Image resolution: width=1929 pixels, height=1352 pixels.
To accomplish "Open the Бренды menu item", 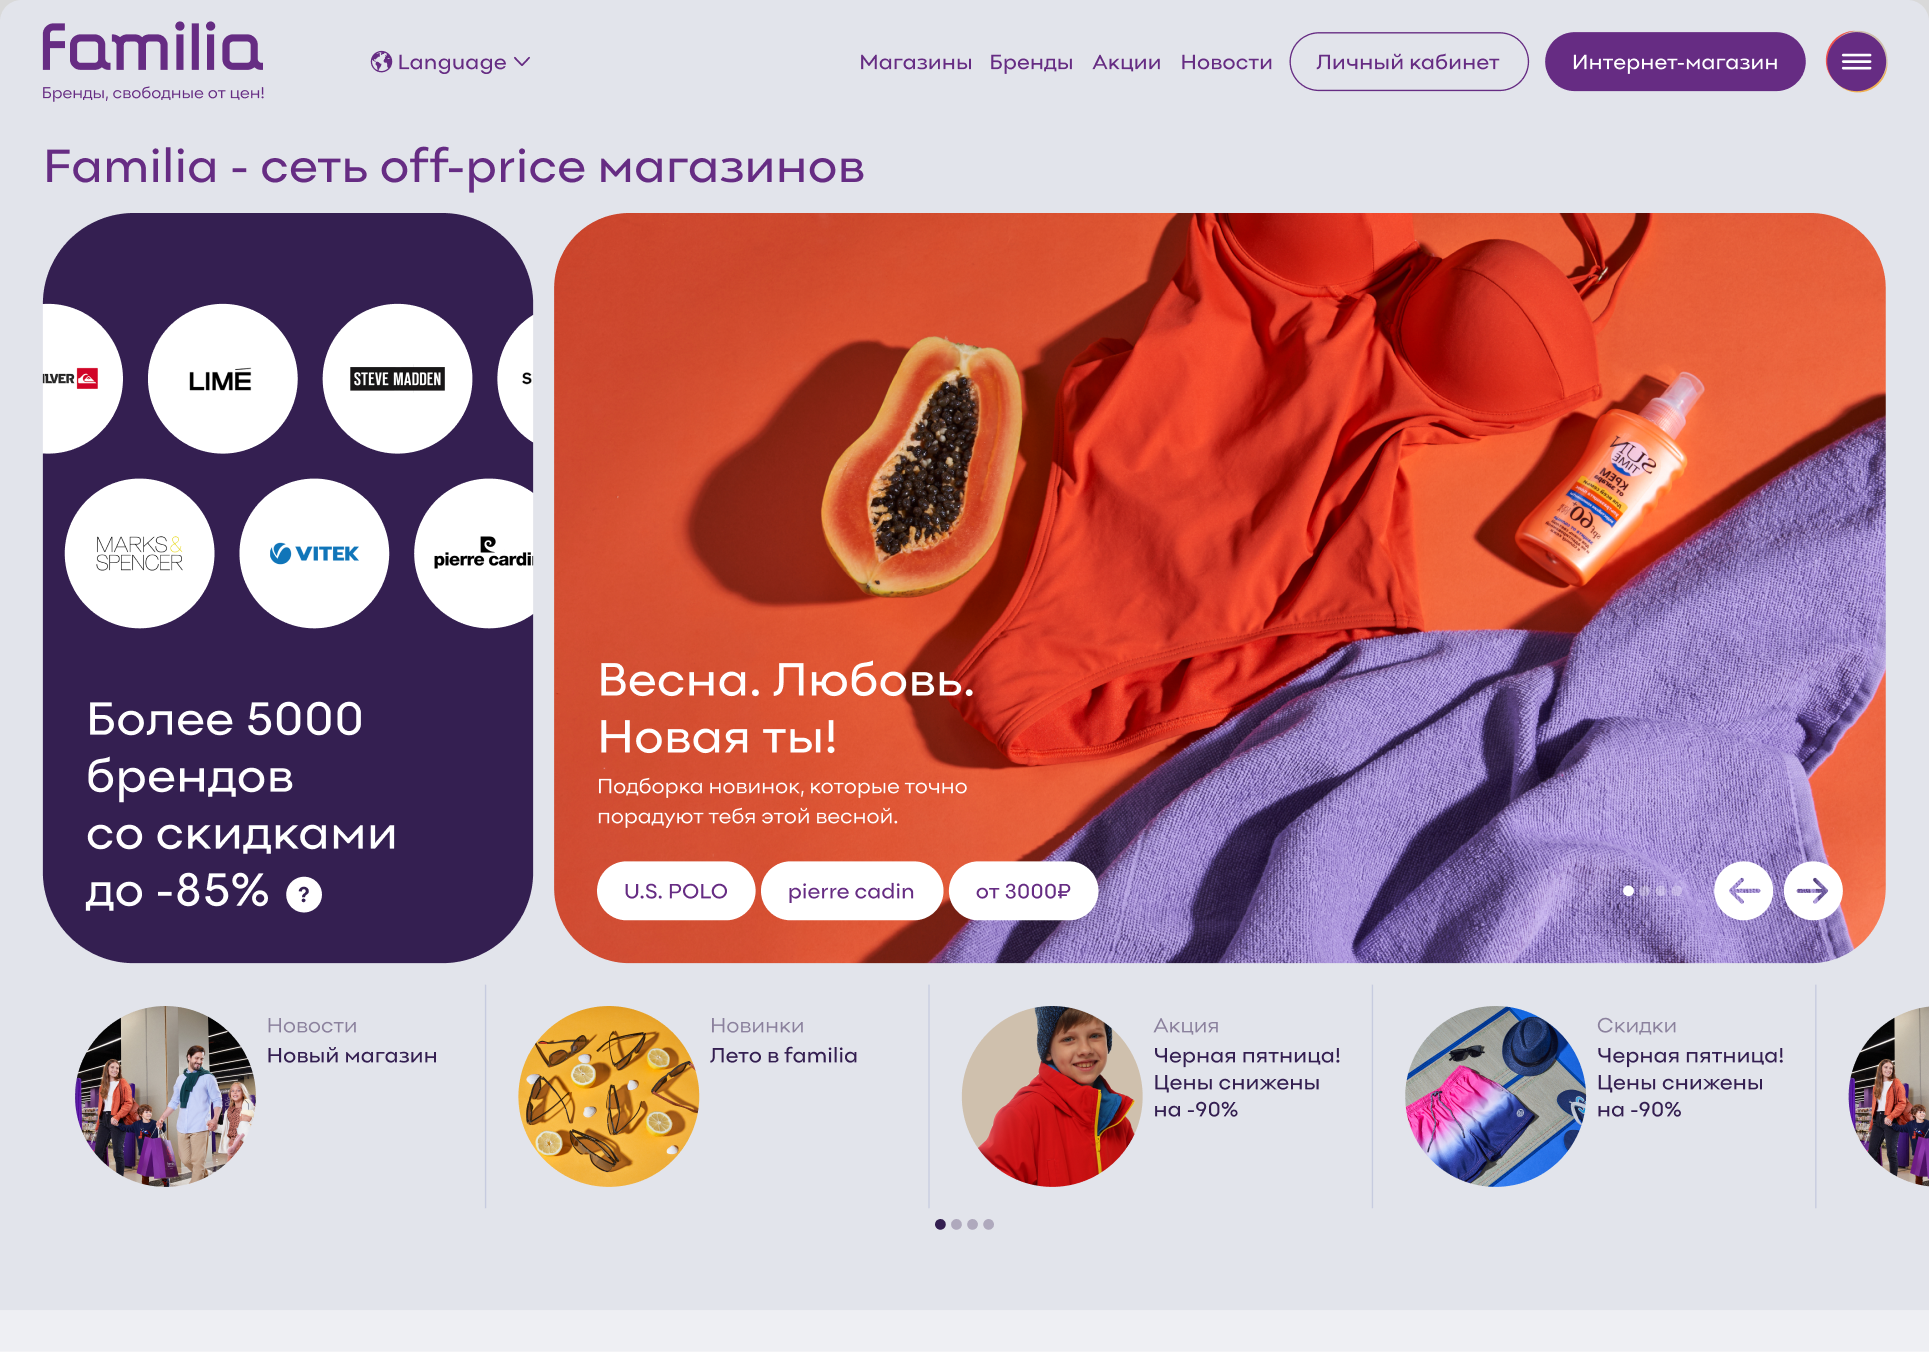I will tap(1031, 62).
